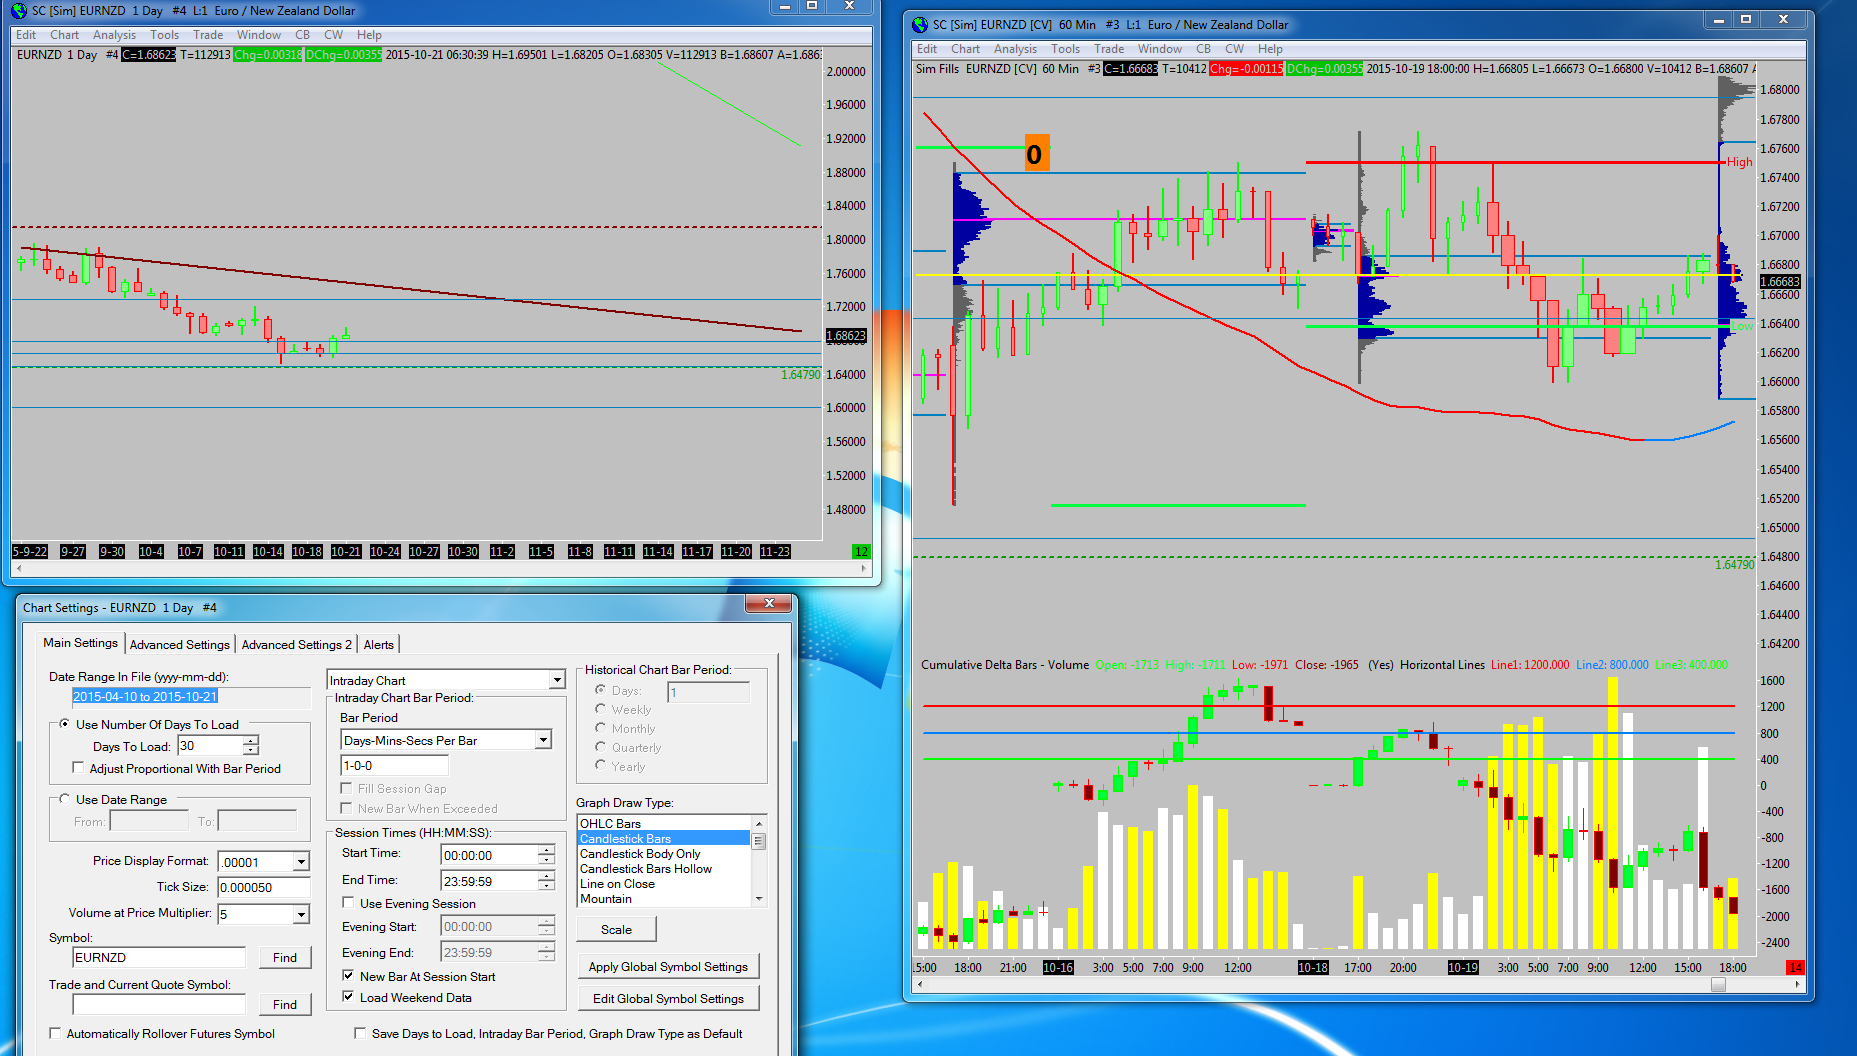This screenshot has width=1857, height=1056.
Task: Increase Days To Load with up arrow
Action: (x=251, y=741)
